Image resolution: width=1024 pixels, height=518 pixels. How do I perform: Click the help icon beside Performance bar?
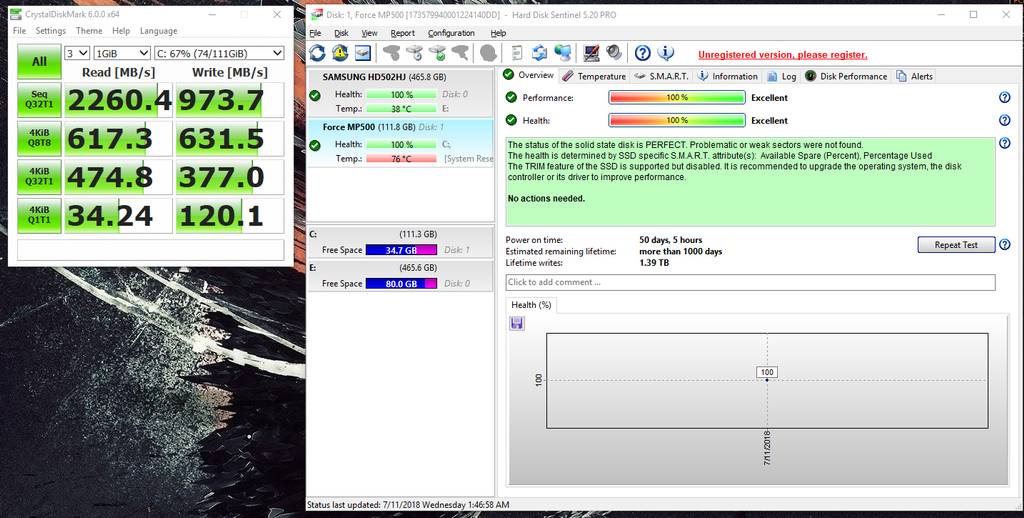[x=1004, y=97]
